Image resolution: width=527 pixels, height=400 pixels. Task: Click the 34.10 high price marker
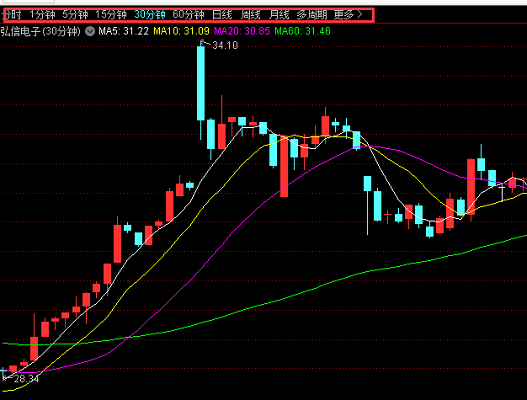(225, 45)
